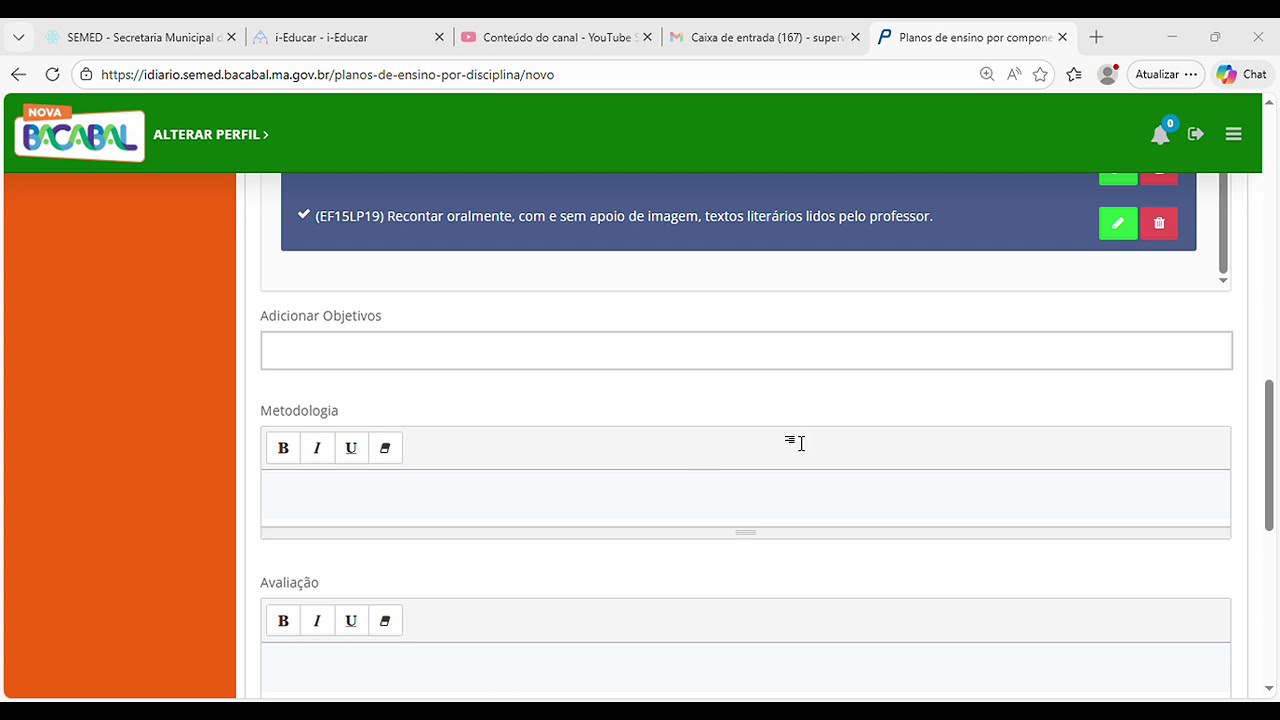Click the Adicionar Objetivos input field

tap(746, 351)
